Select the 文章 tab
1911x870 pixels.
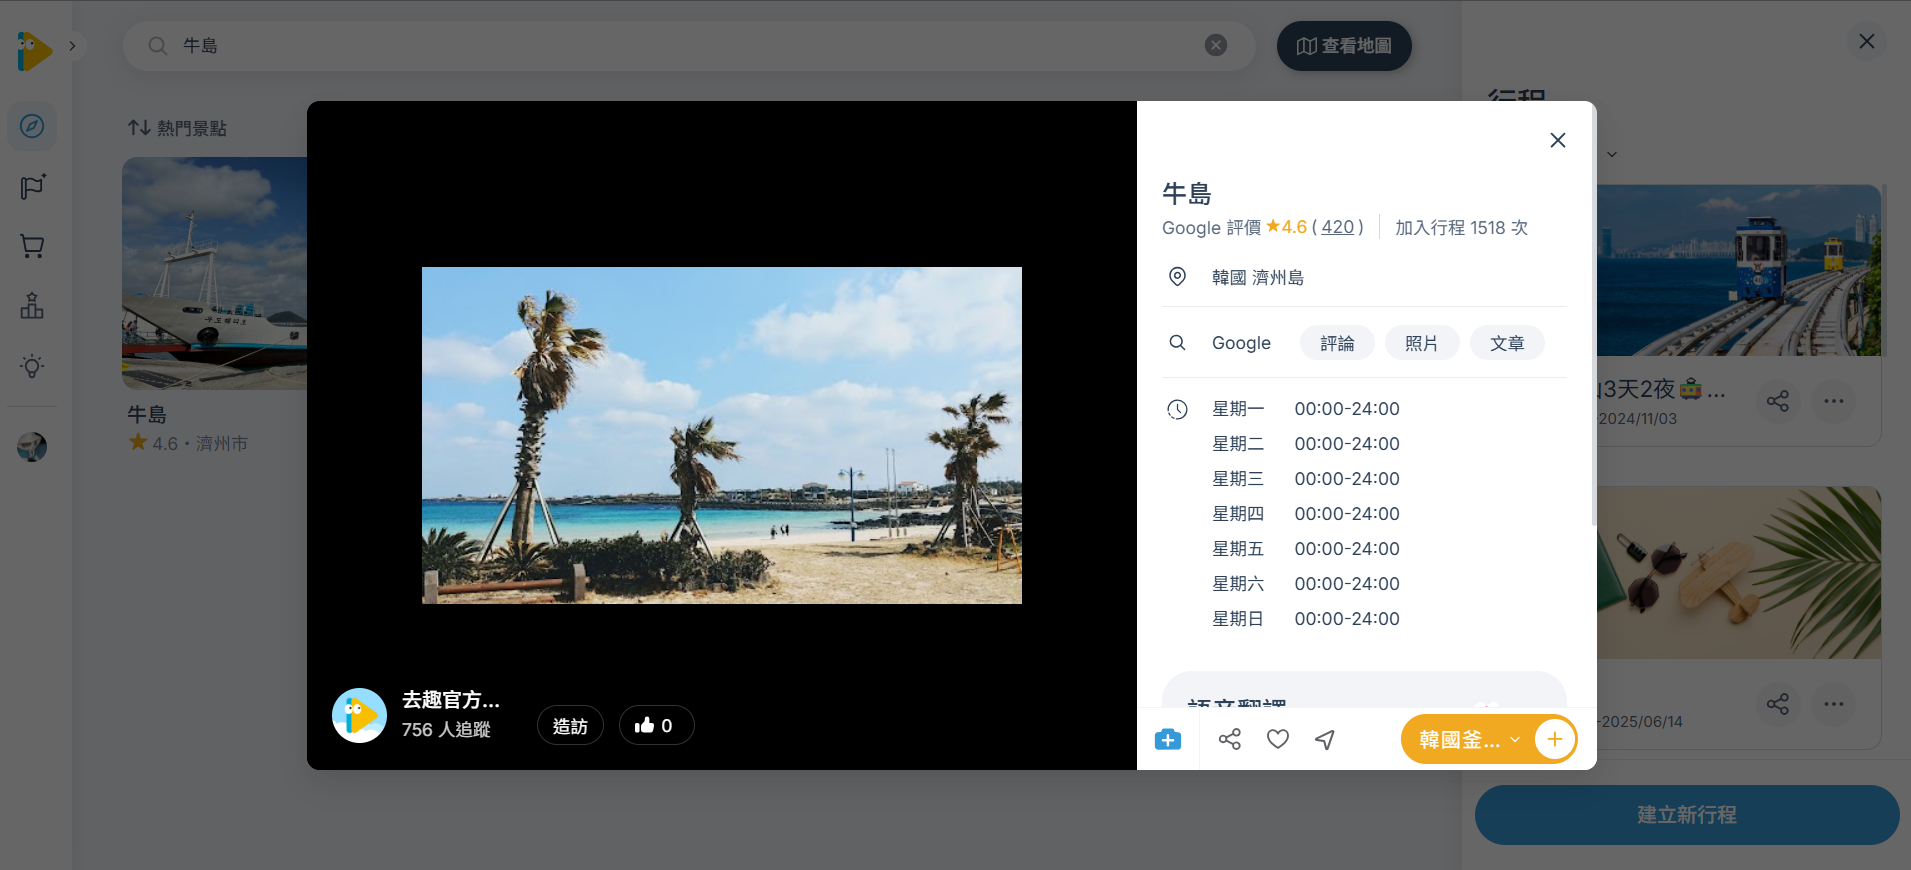click(x=1507, y=343)
